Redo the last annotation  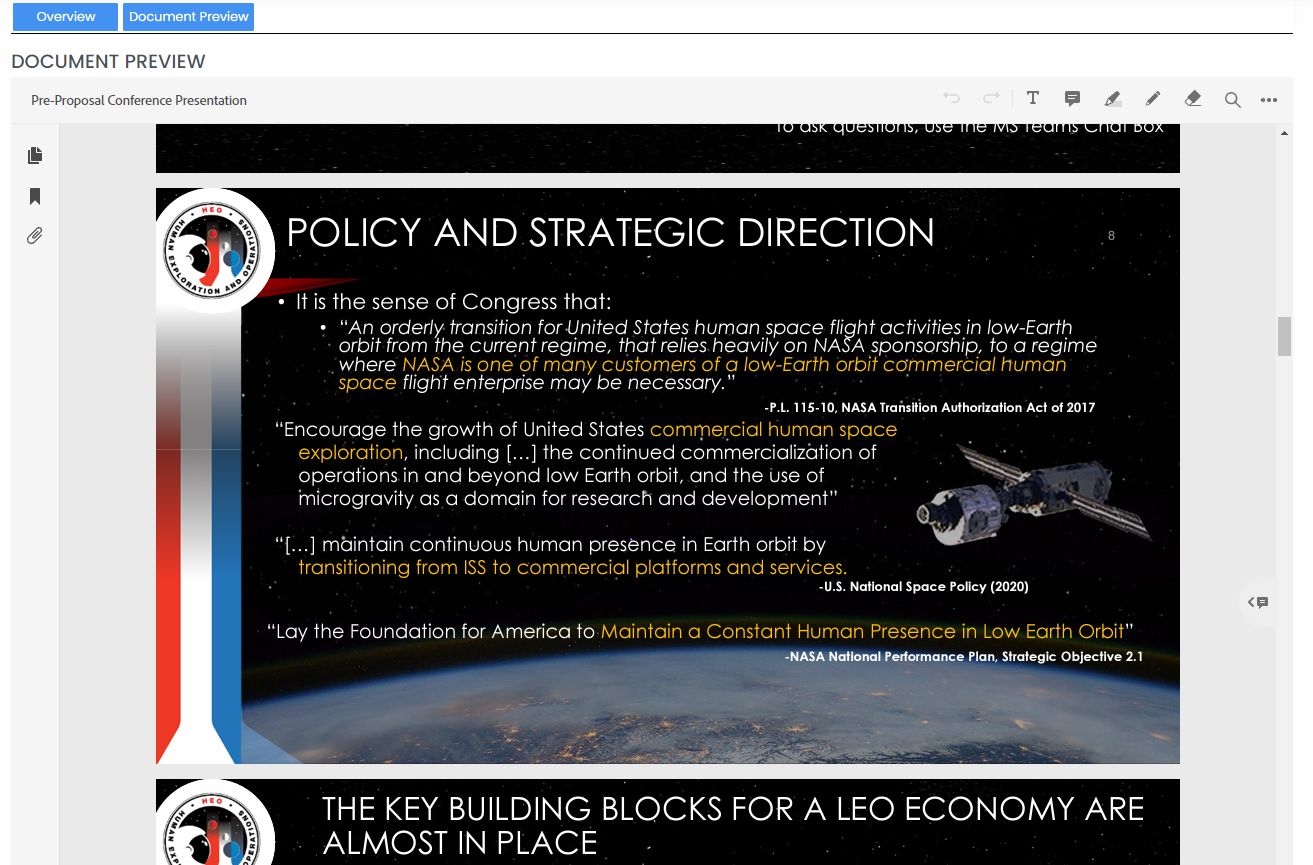tap(991, 98)
